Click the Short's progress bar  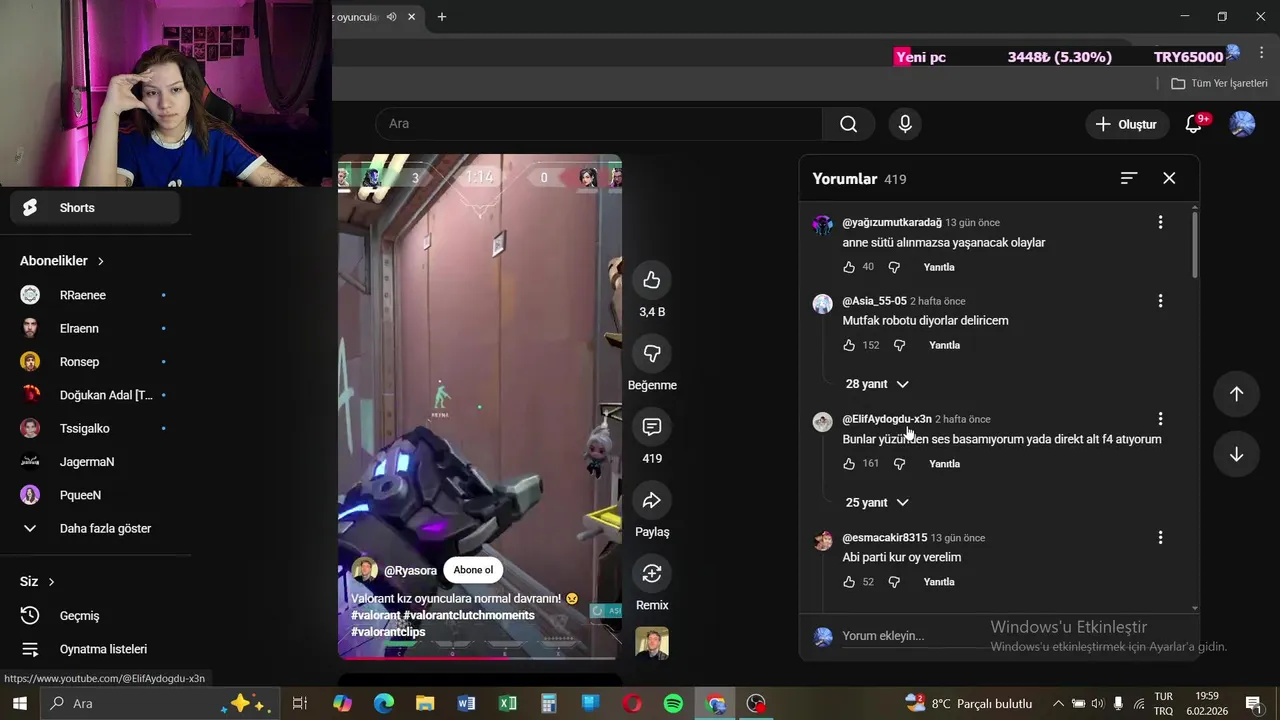click(x=479, y=657)
